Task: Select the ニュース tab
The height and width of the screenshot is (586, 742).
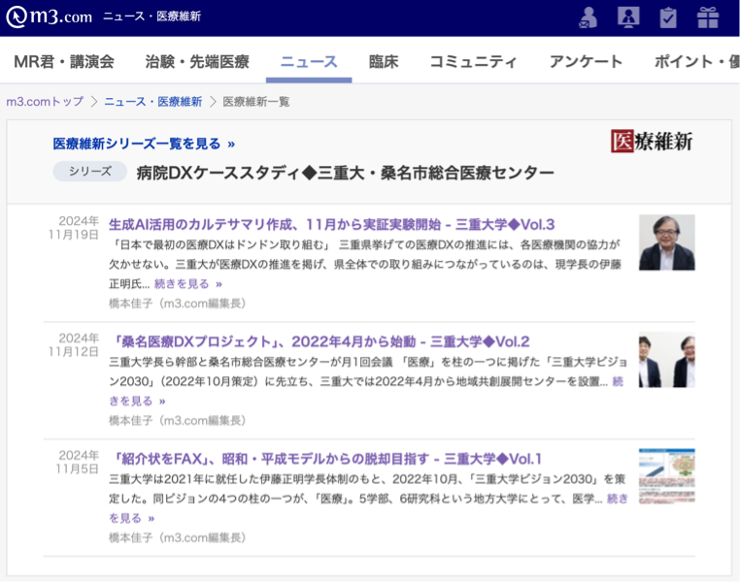Action: 309,62
